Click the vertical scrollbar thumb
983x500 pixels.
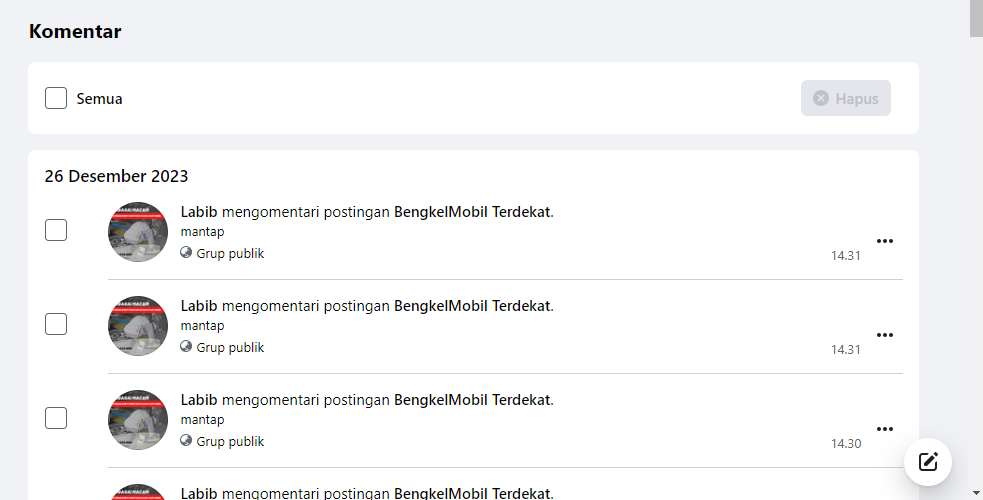pyautogui.click(x=976, y=19)
